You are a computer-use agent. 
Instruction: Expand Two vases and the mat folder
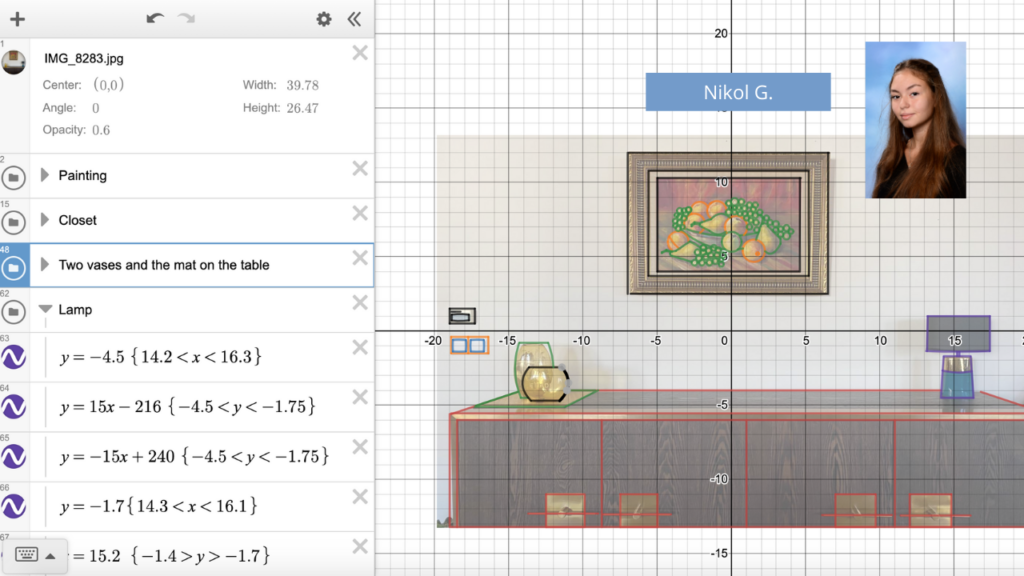click(x=44, y=264)
